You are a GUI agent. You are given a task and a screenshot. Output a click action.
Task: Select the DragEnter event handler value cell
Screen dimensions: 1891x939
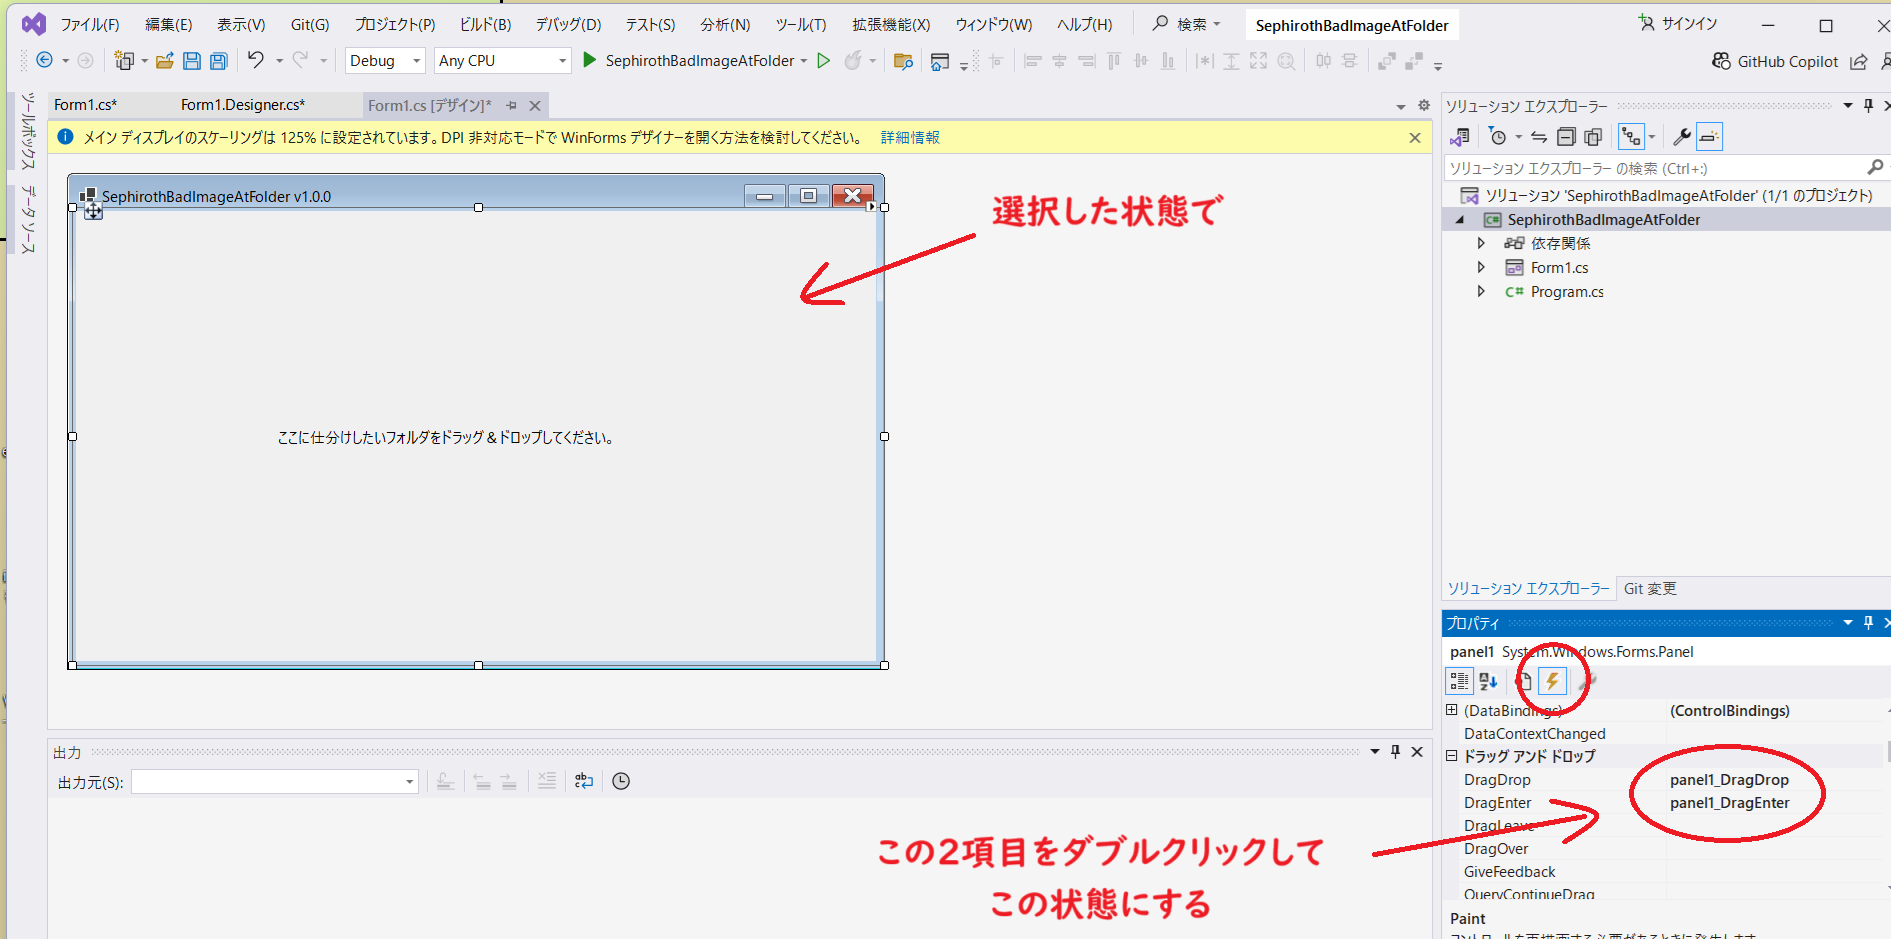tap(1775, 803)
